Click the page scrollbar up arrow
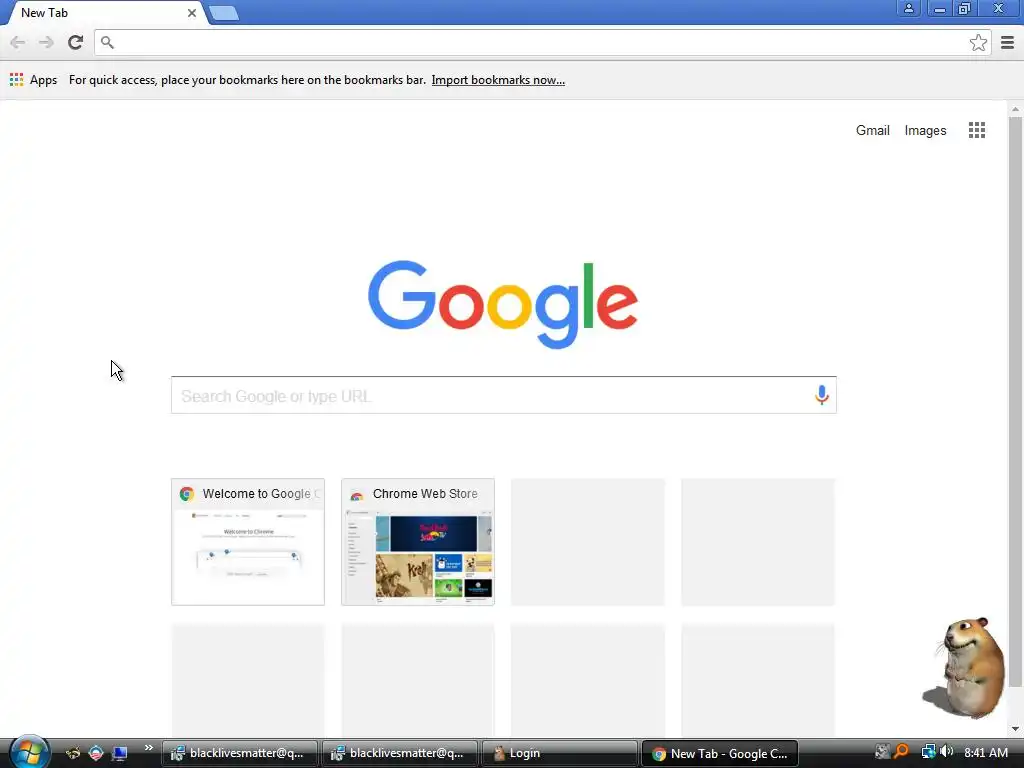This screenshot has height=768, width=1024. tap(1015, 109)
